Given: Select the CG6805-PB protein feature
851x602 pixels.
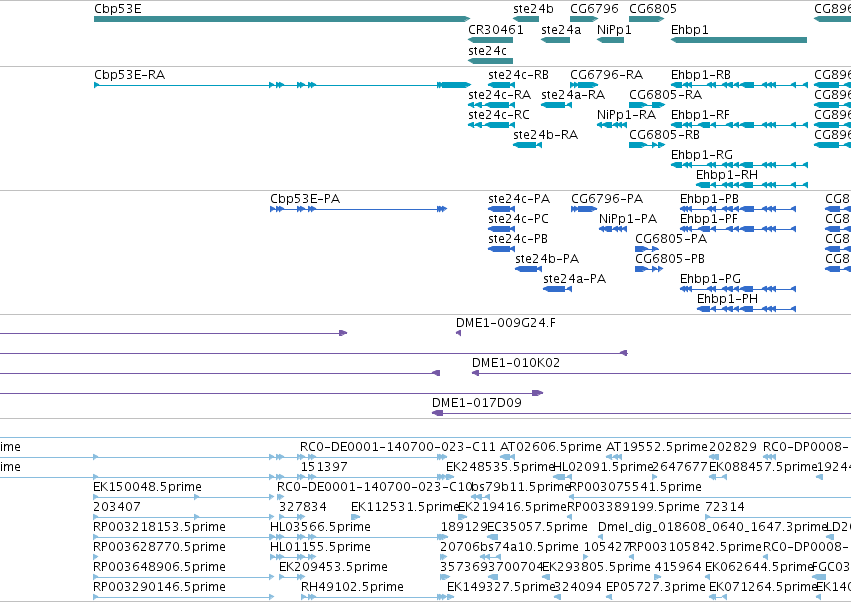Looking at the screenshot, I should click(x=649, y=269).
